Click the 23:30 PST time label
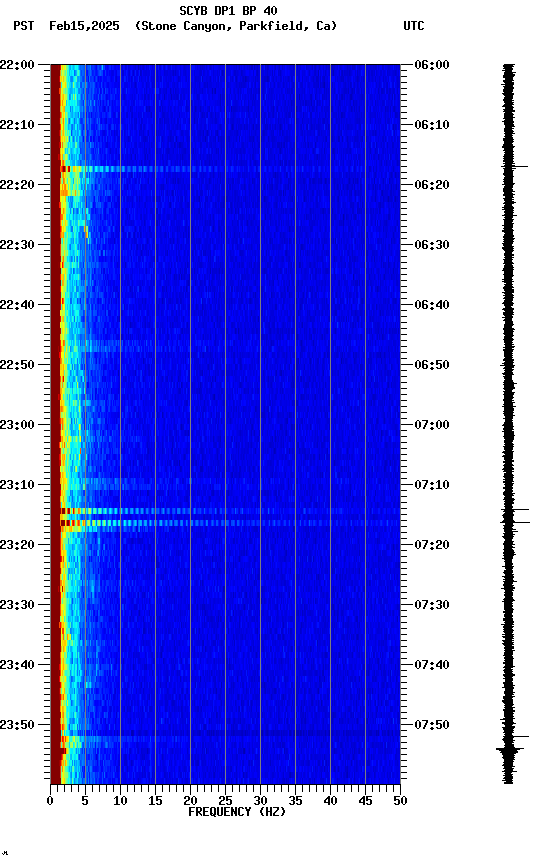 [17, 606]
